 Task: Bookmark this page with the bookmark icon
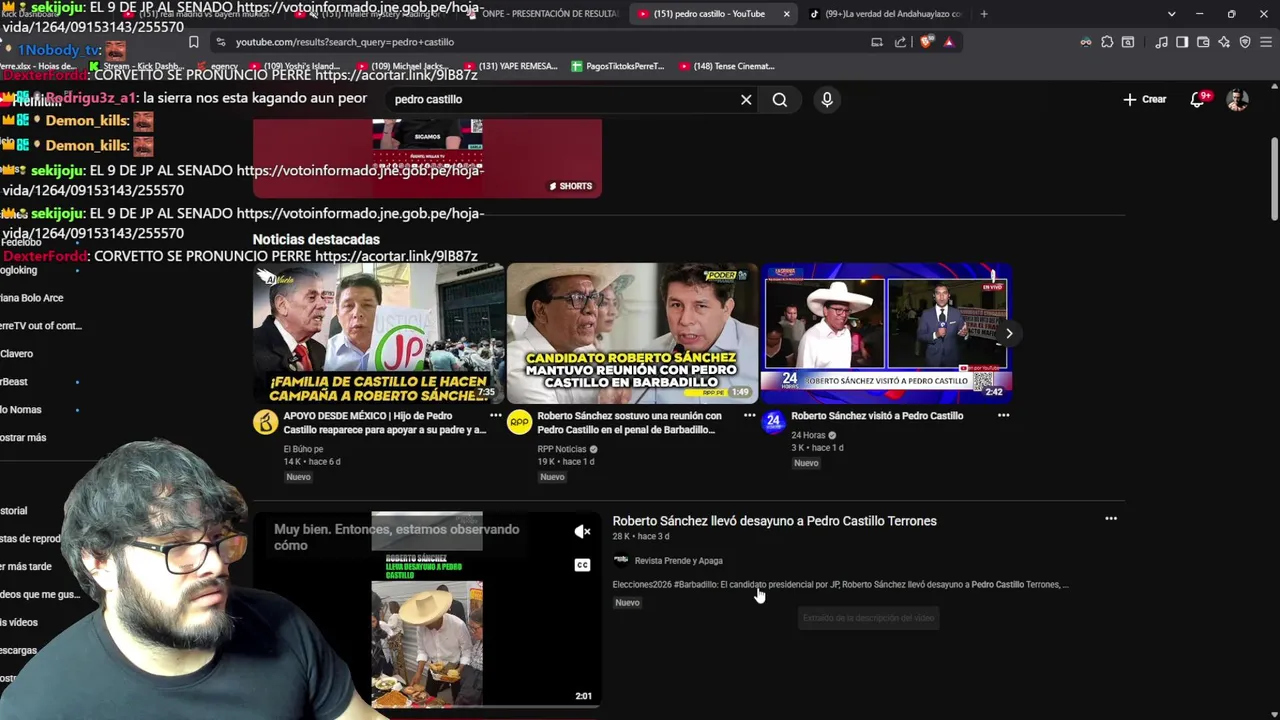[194, 42]
